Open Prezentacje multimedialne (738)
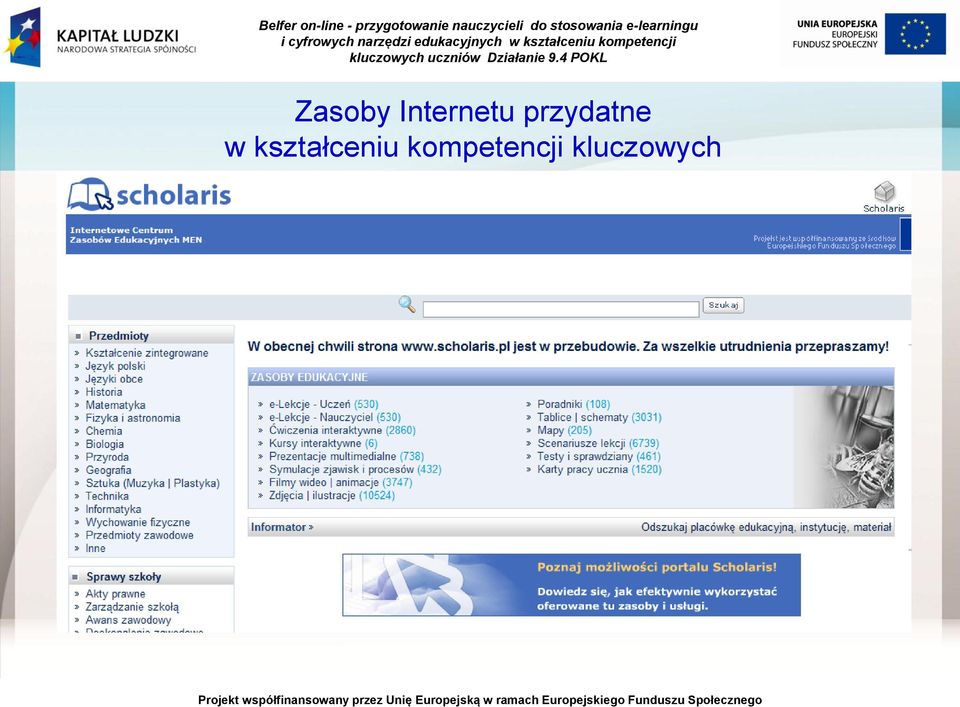960x707 pixels. (x=347, y=456)
